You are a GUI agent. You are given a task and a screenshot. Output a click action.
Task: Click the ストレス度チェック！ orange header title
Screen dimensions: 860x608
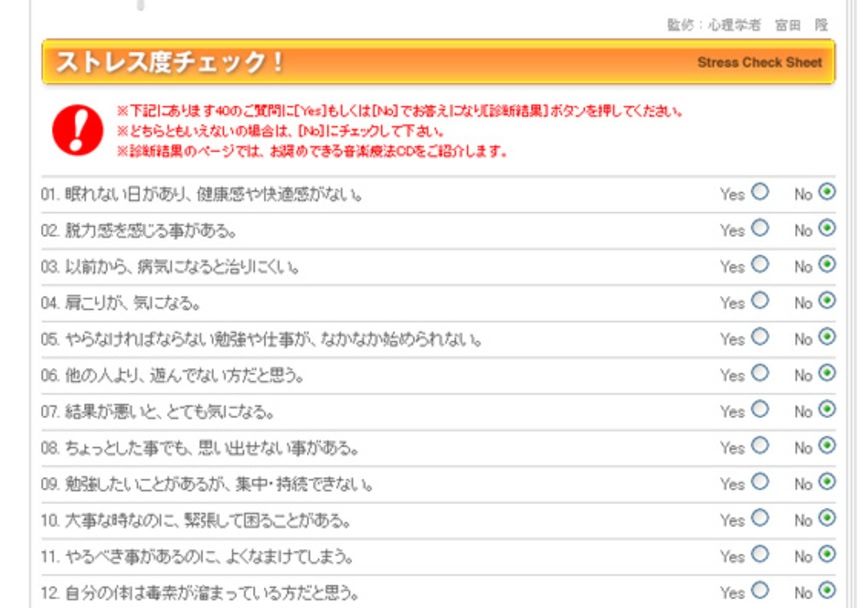[x=170, y=62]
